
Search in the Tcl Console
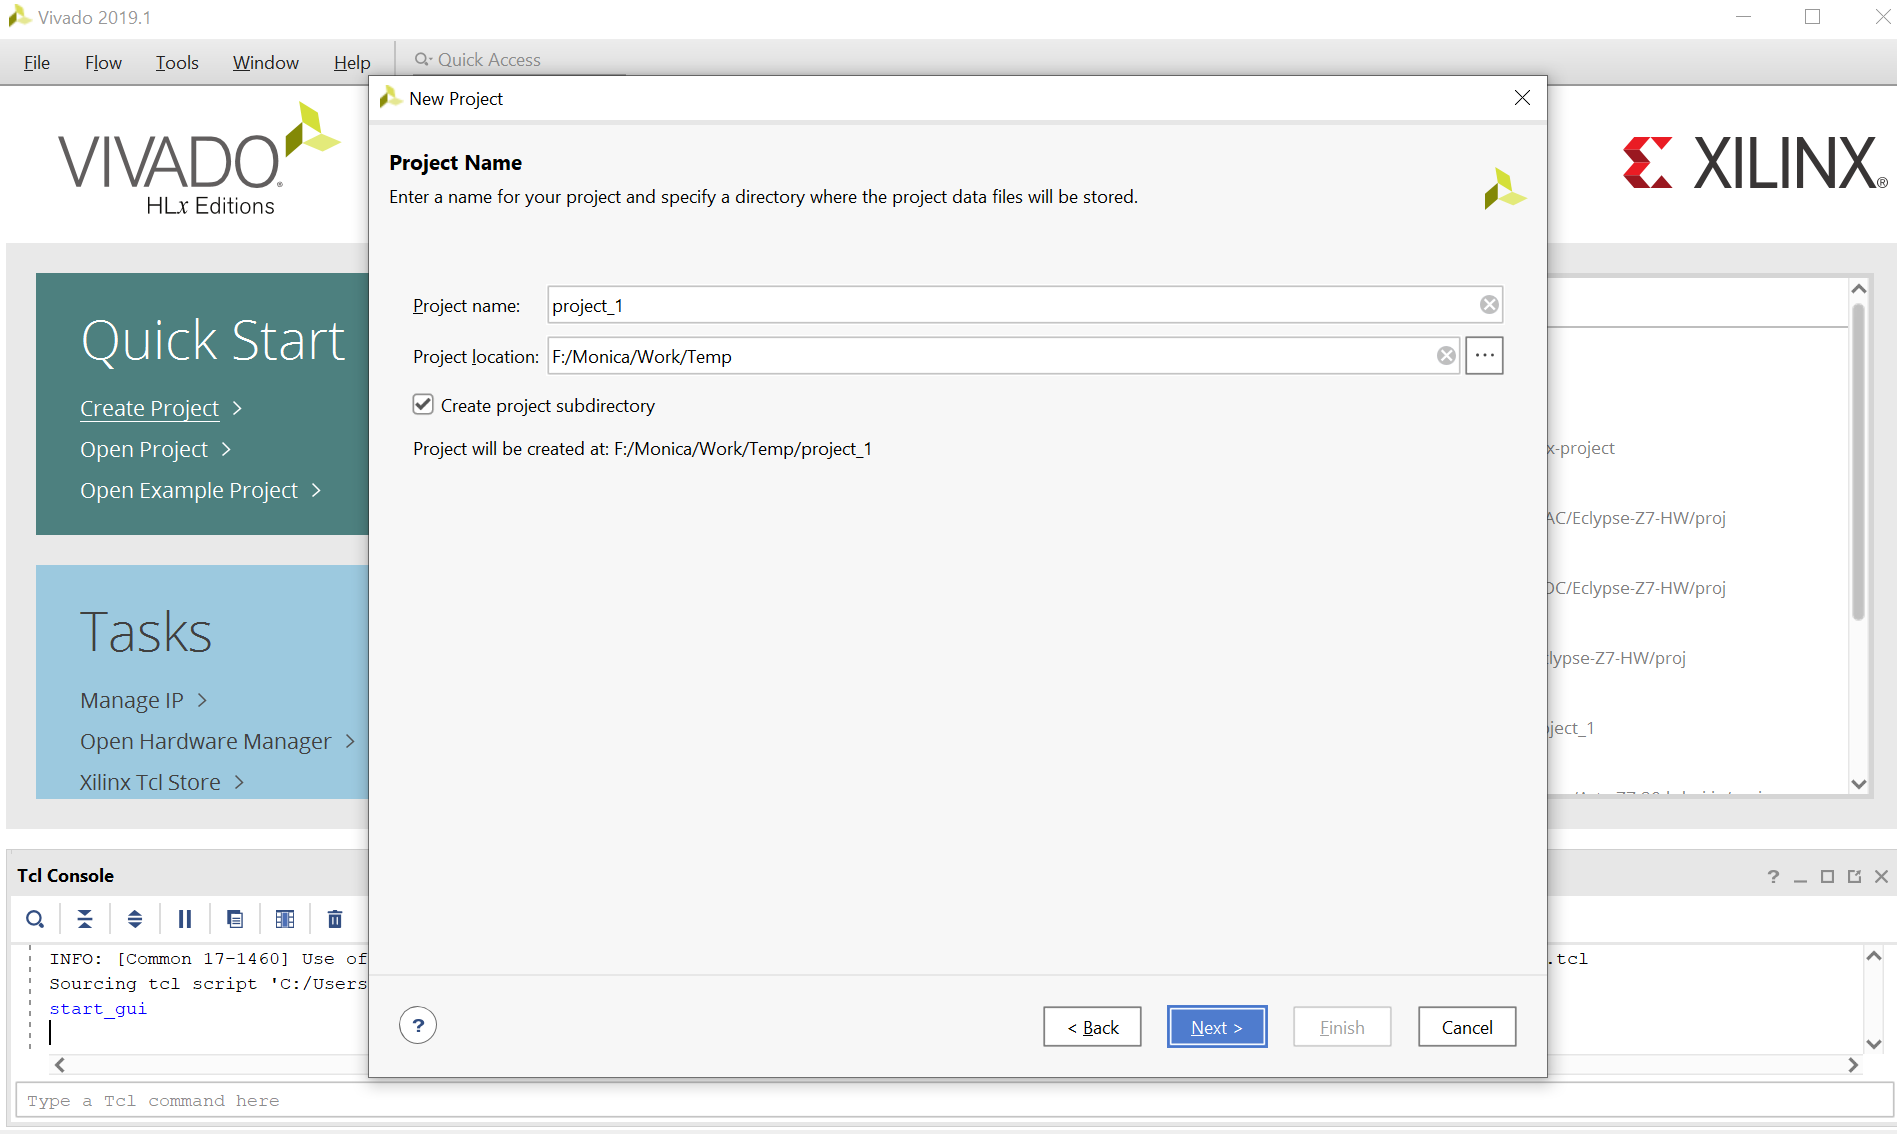point(35,919)
